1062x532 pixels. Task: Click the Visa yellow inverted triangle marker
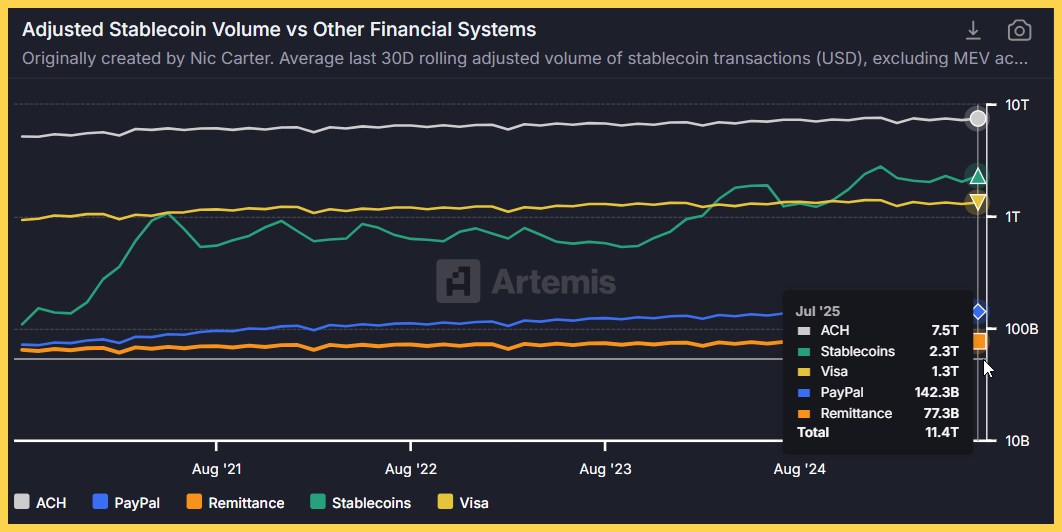point(978,203)
